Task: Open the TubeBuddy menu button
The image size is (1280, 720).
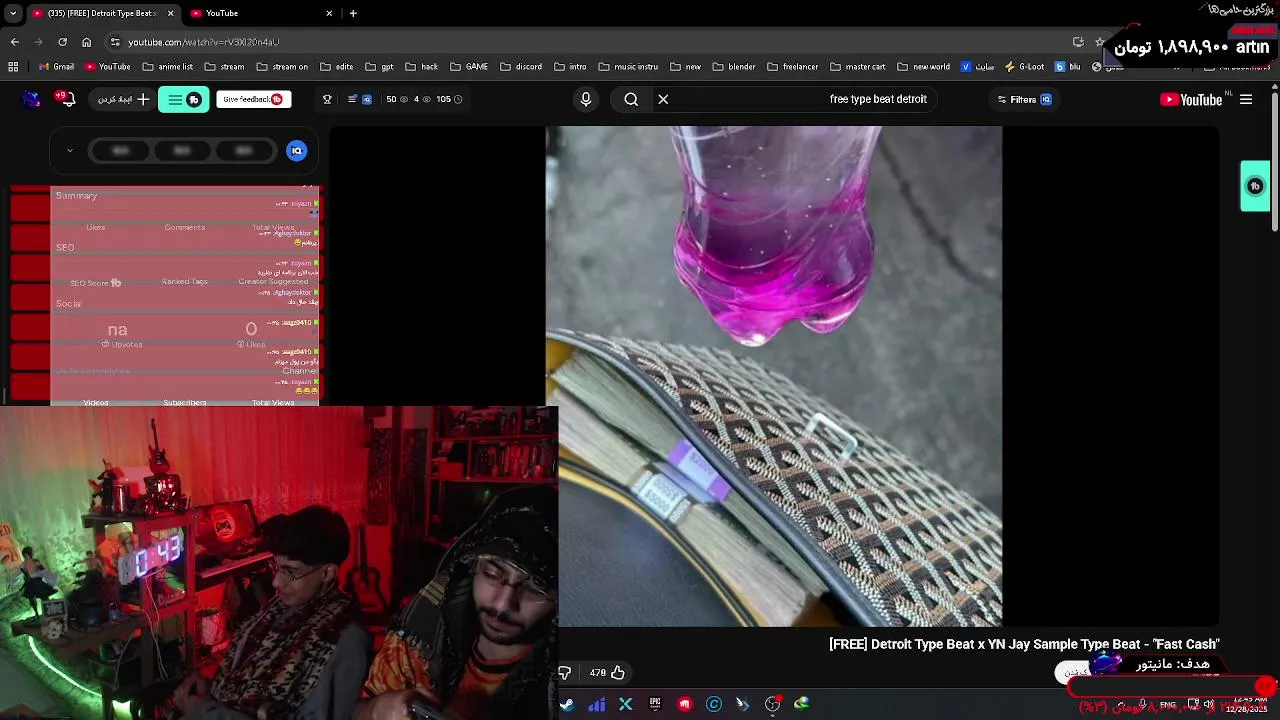Action: point(184,99)
